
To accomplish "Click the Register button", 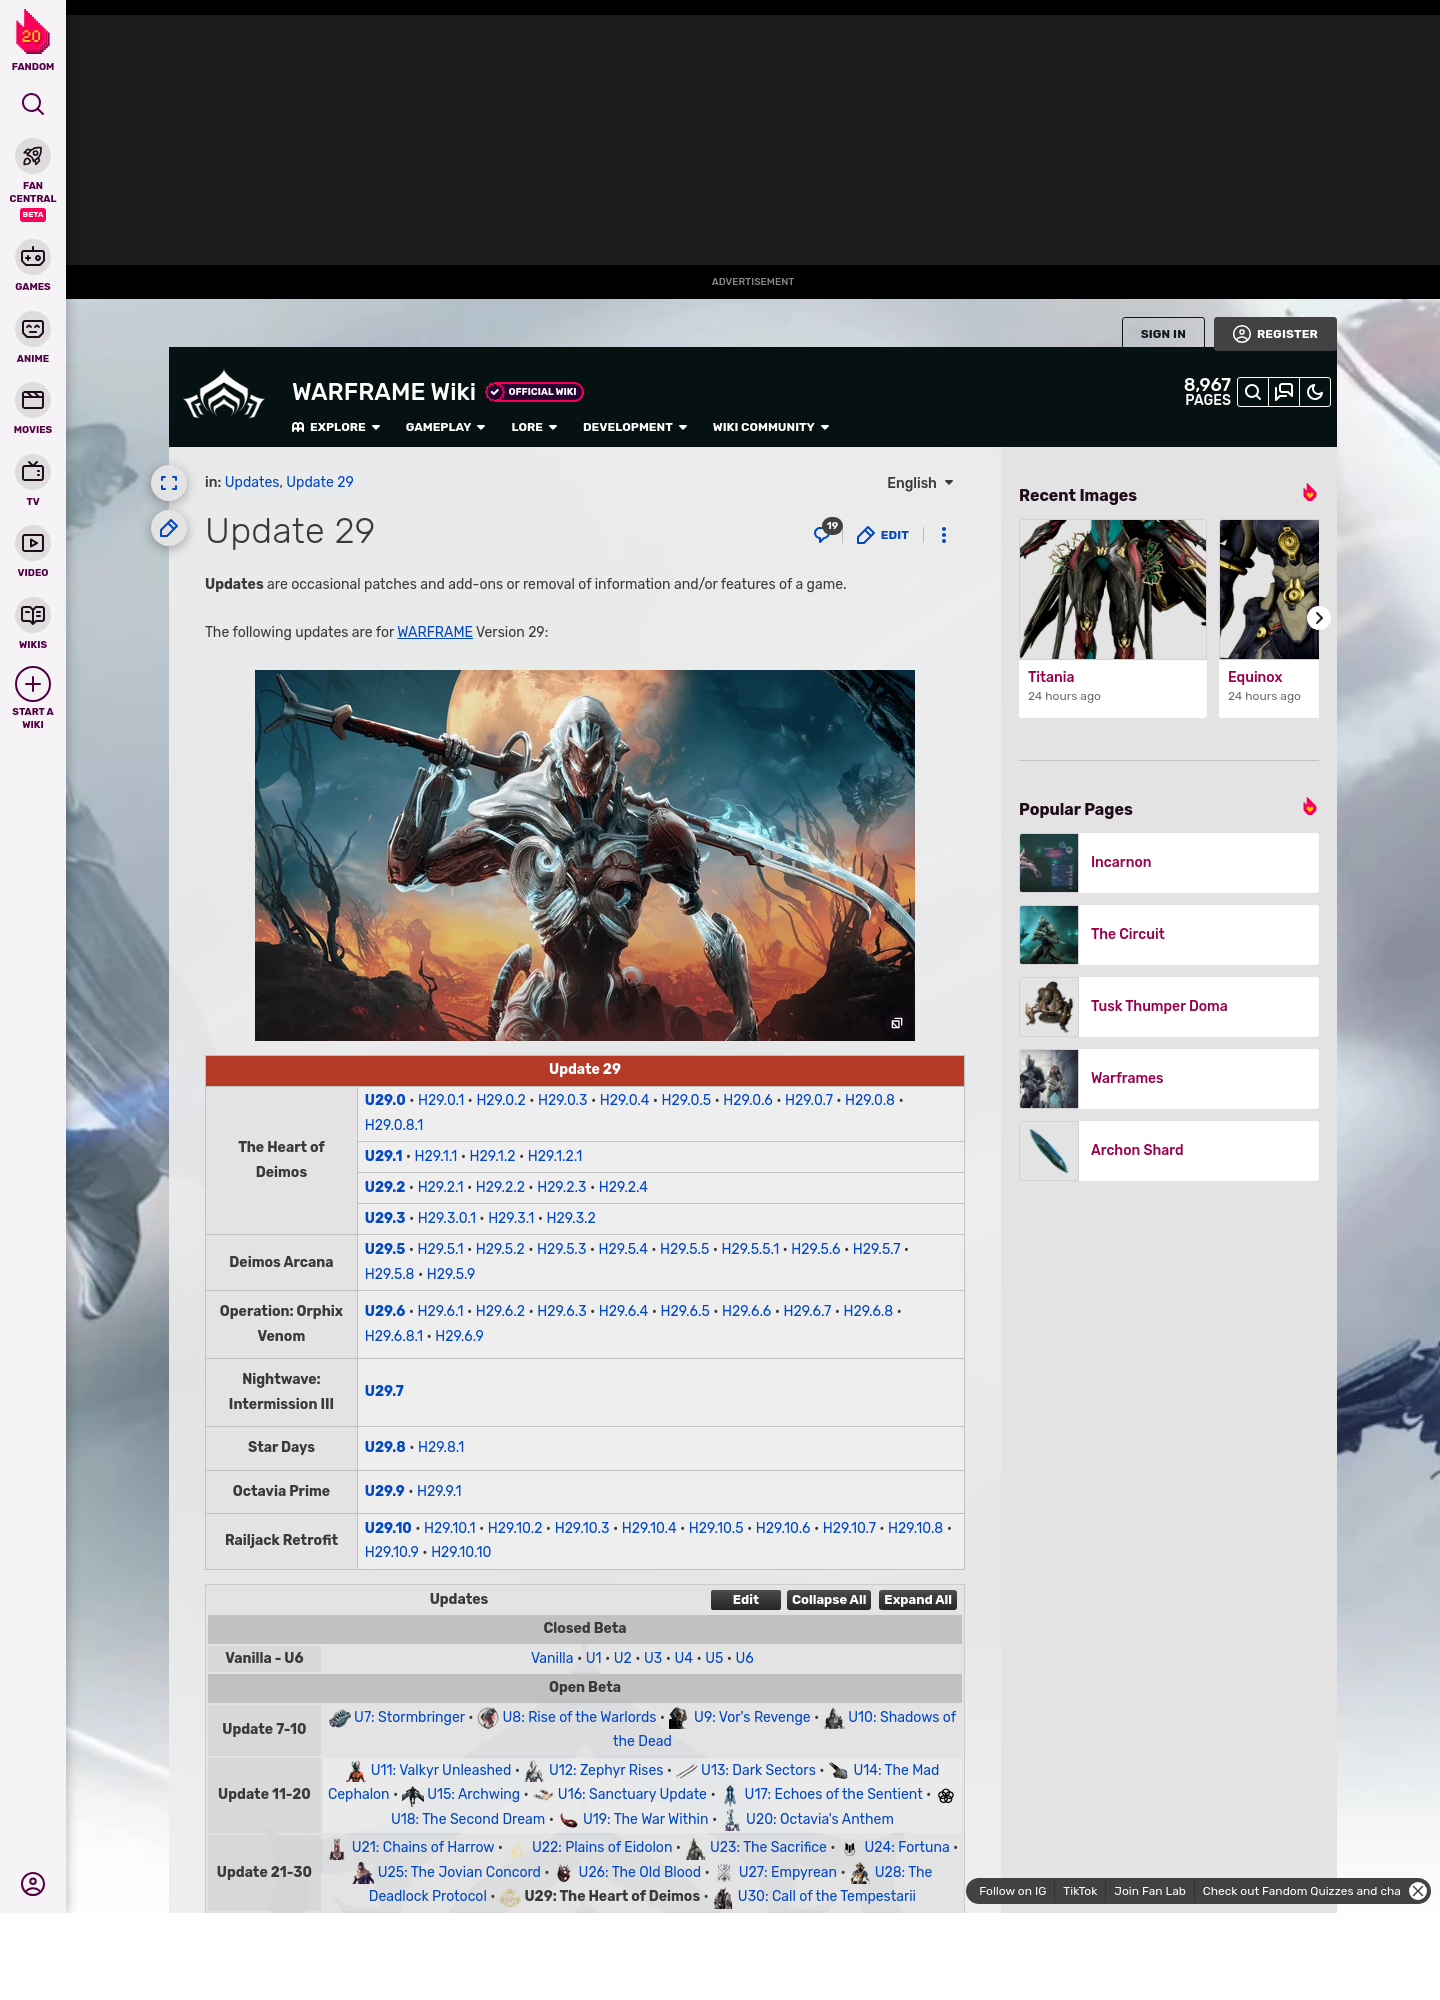I will click(1275, 334).
